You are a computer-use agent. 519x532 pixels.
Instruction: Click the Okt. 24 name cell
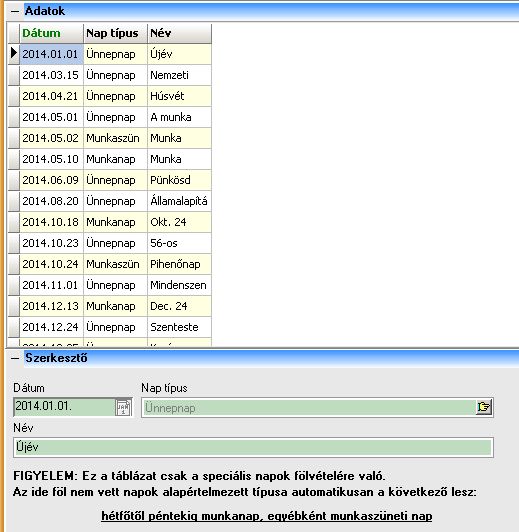click(179, 222)
